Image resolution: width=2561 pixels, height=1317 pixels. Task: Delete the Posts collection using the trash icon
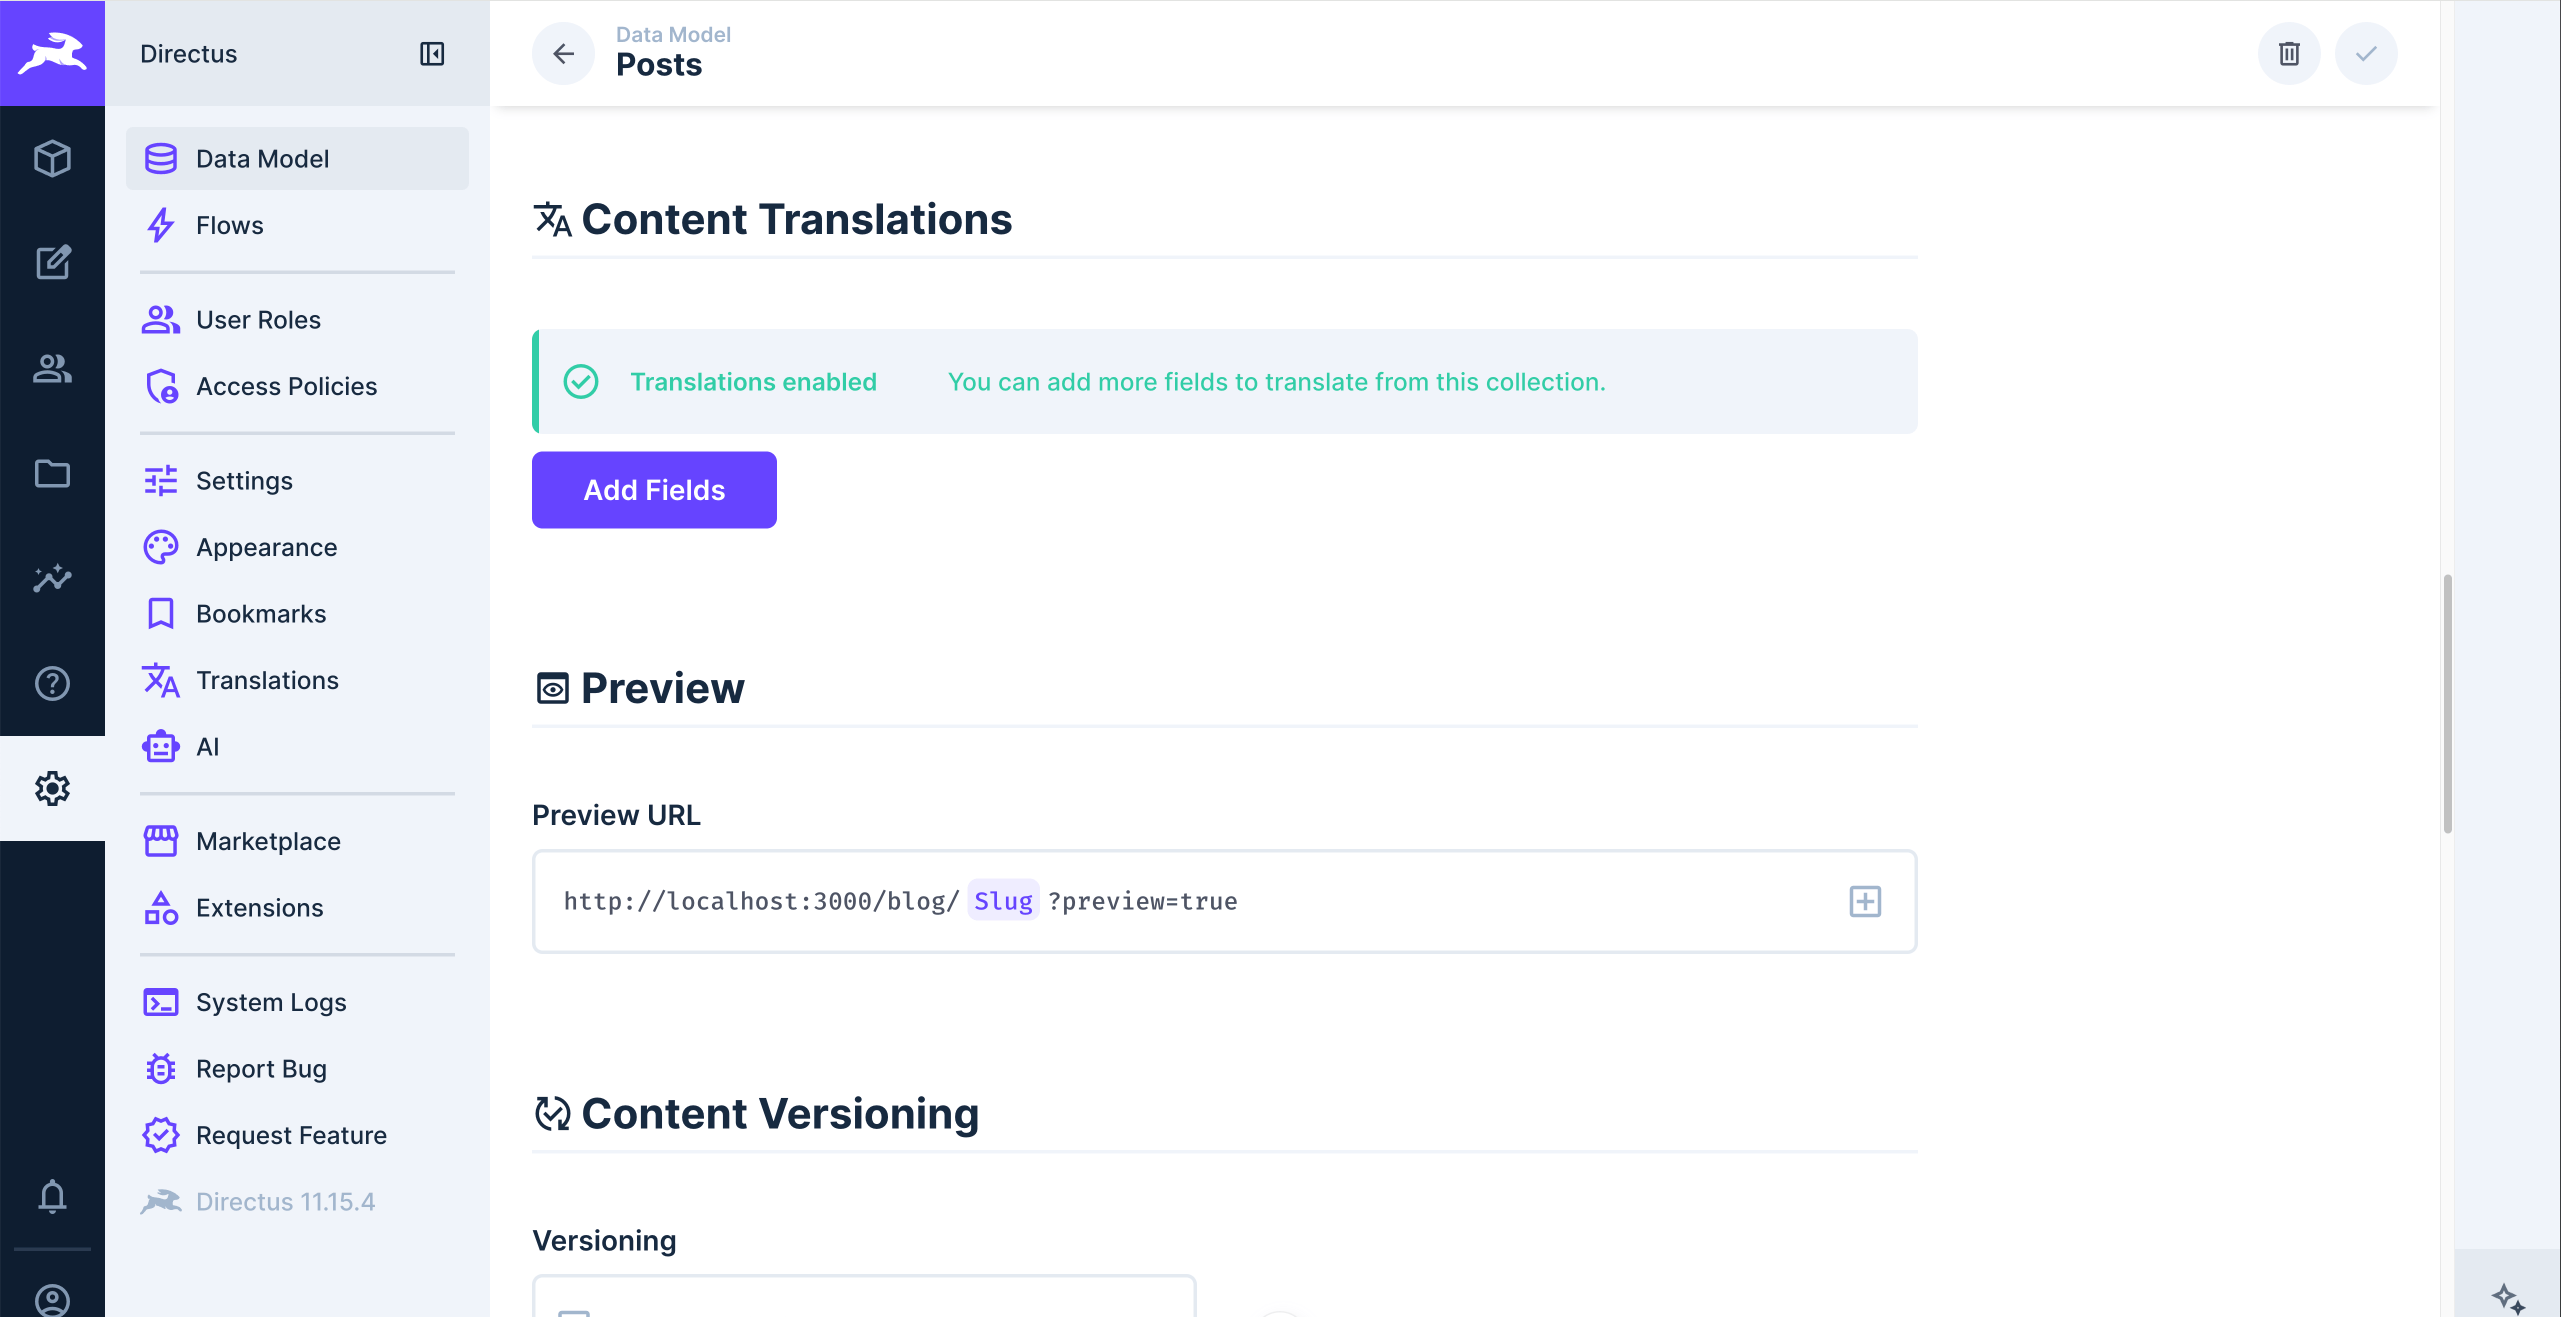[x=2289, y=54]
